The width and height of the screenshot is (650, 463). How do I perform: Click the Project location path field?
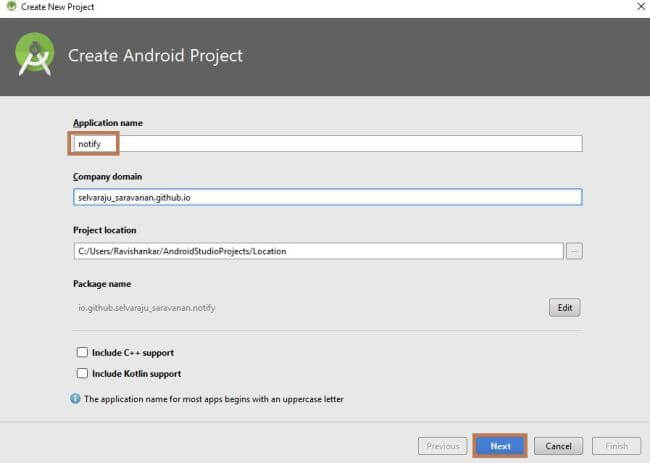pyautogui.click(x=318, y=251)
